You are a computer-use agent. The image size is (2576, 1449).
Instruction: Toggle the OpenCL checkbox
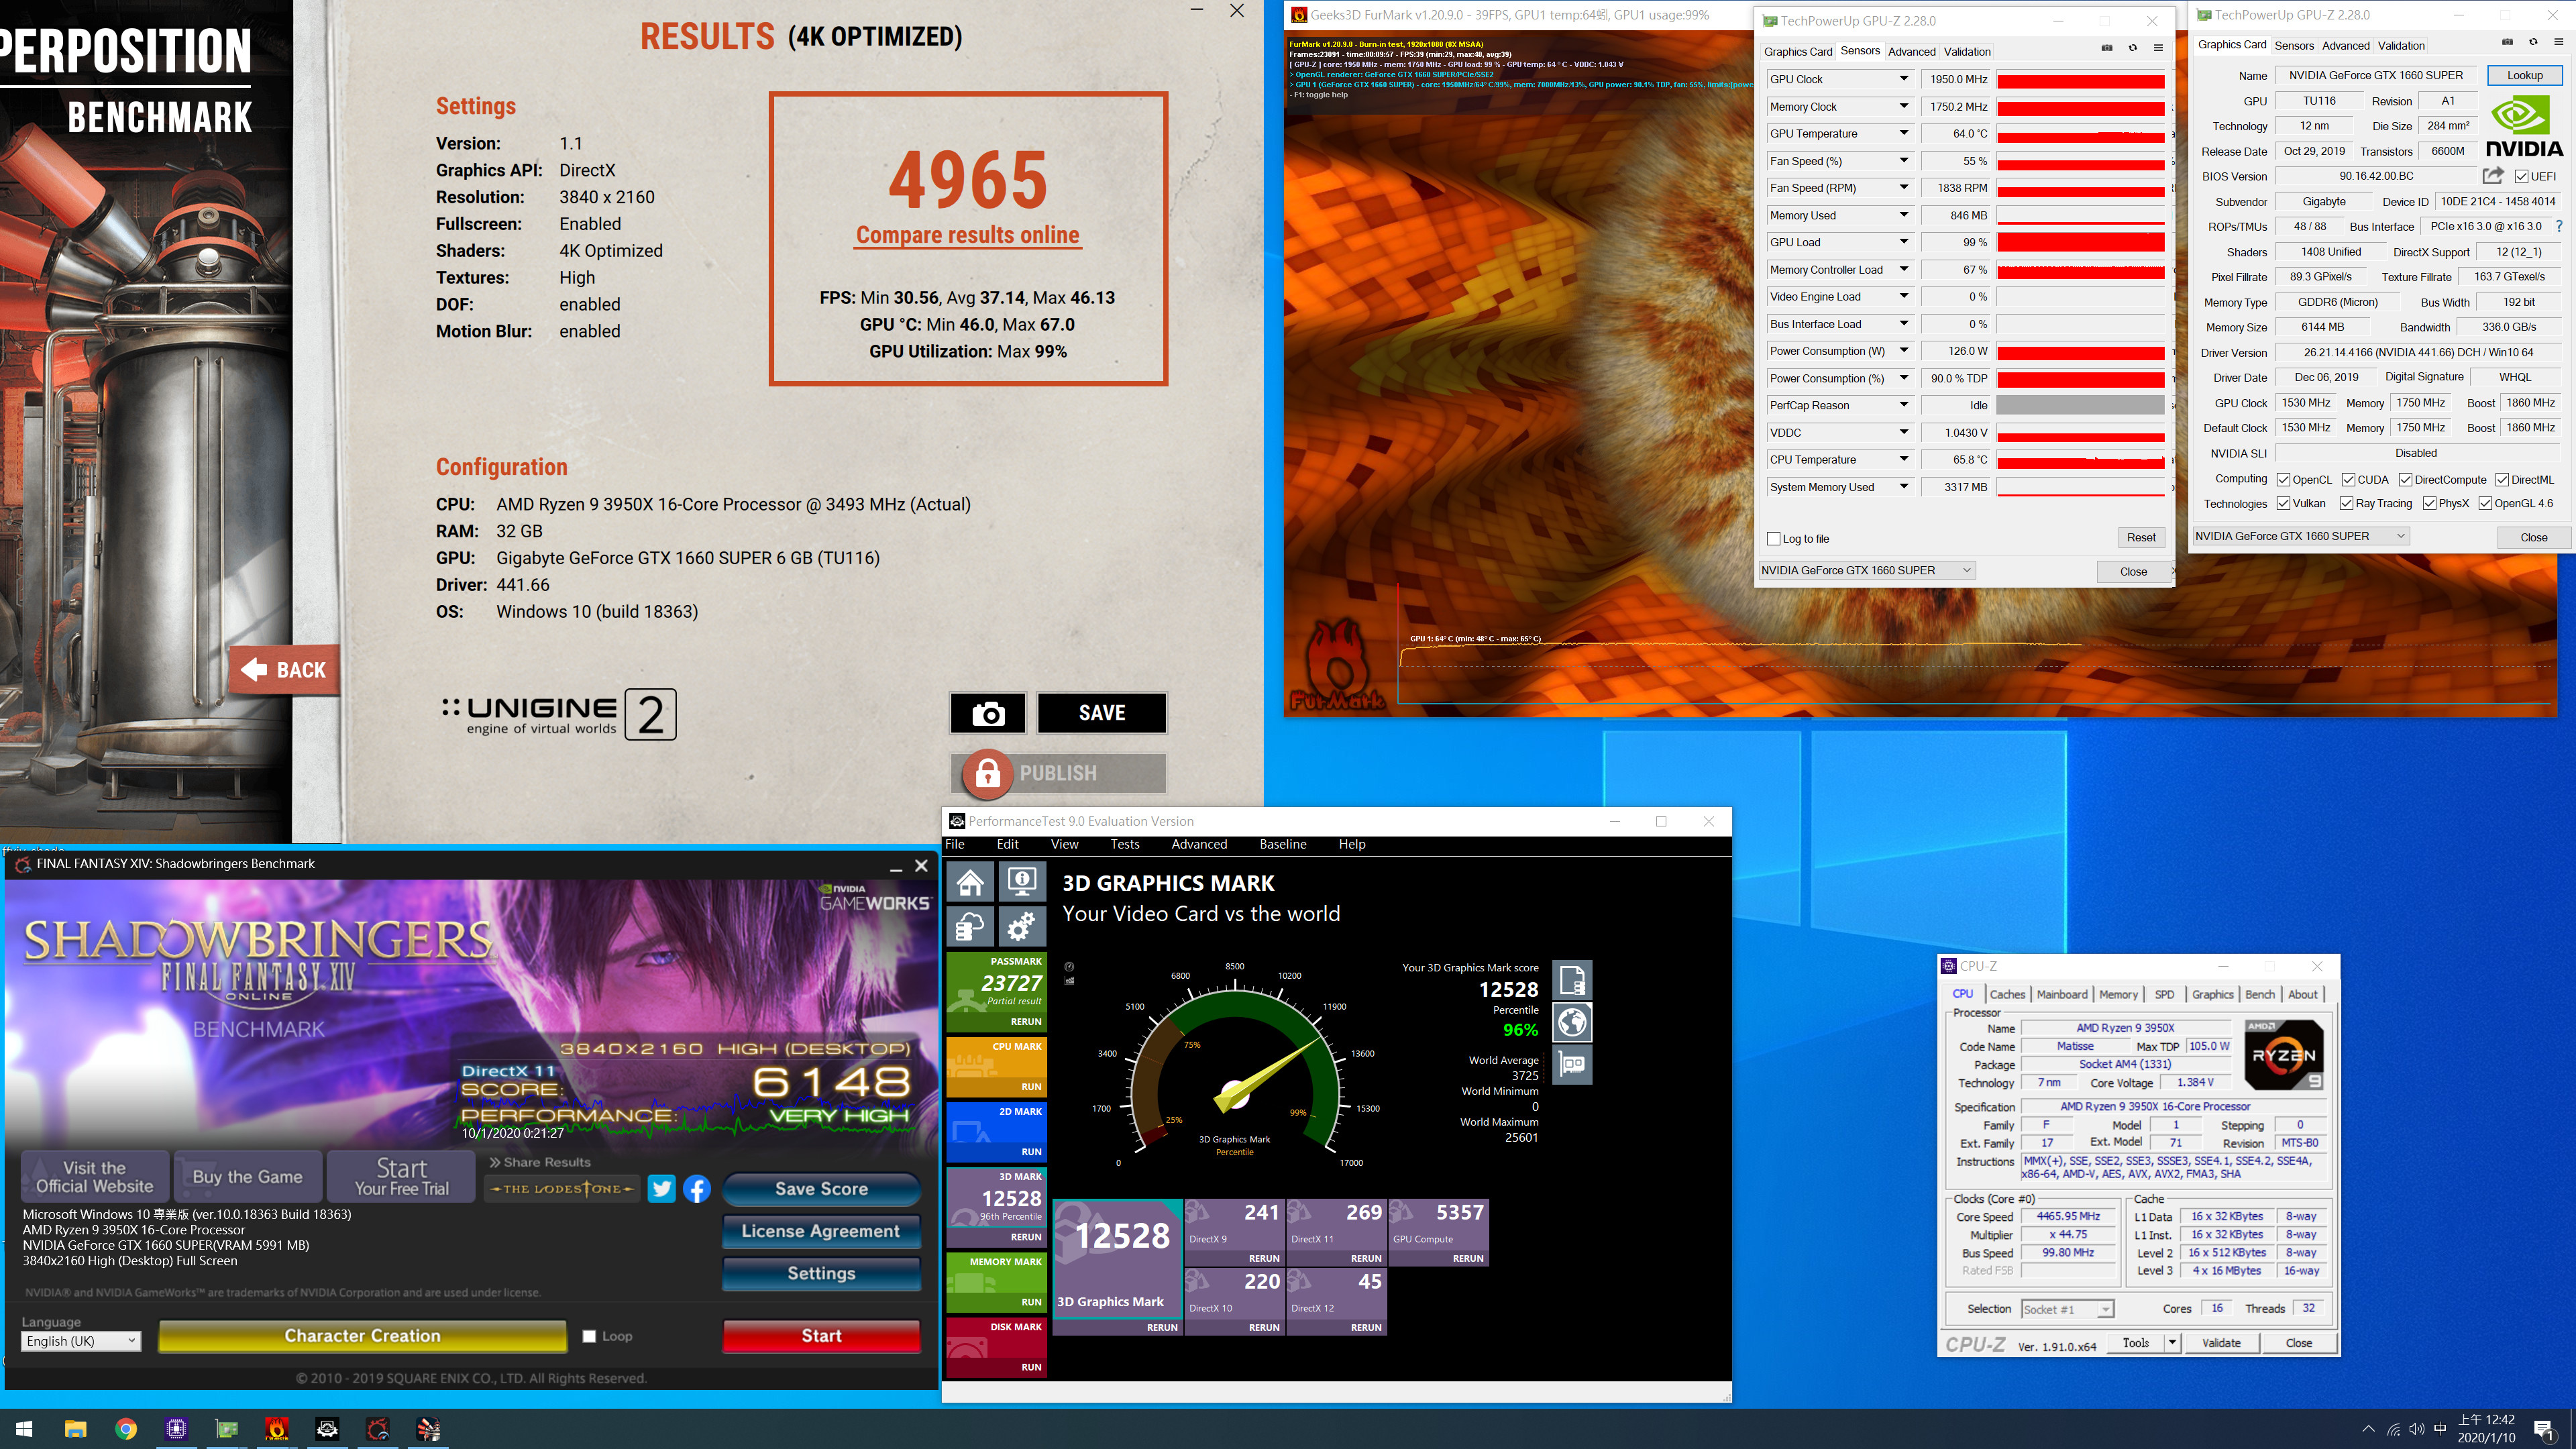point(2283,480)
